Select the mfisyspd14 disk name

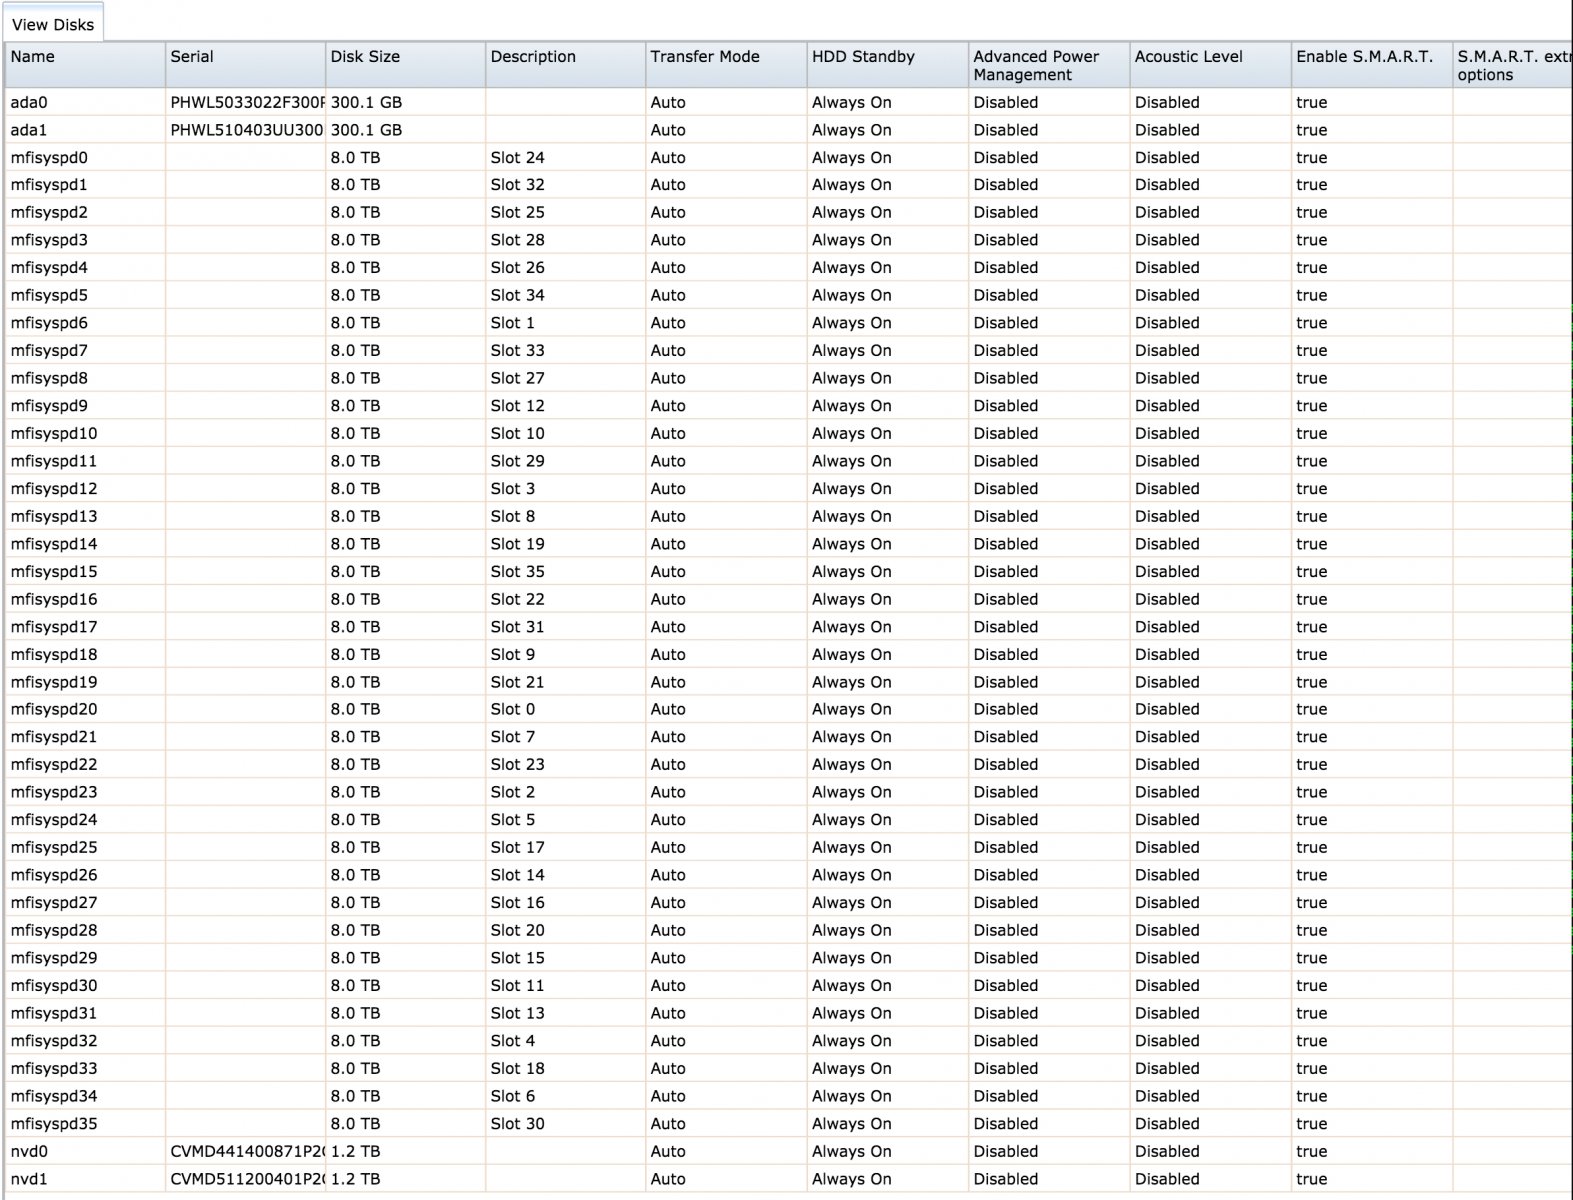coord(54,544)
